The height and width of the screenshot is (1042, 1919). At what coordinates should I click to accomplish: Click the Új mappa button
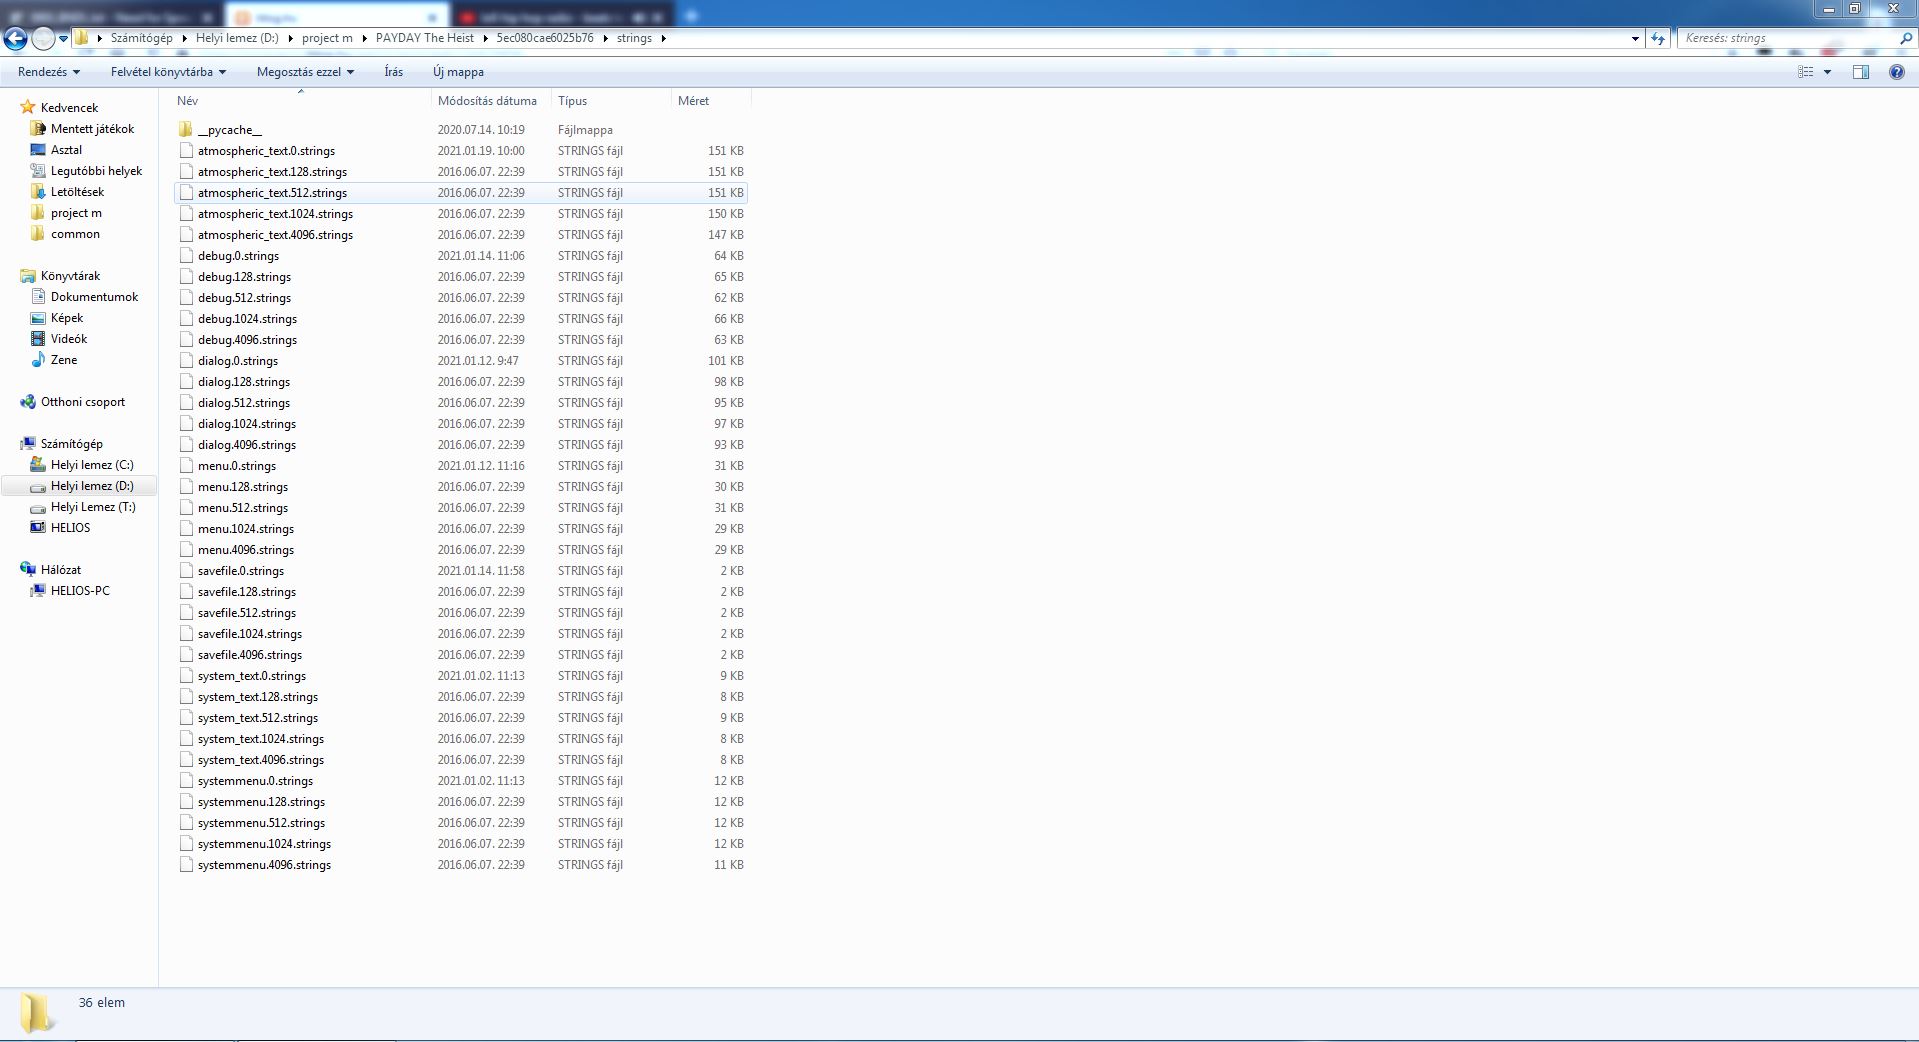pyautogui.click(x=458, y=72)
